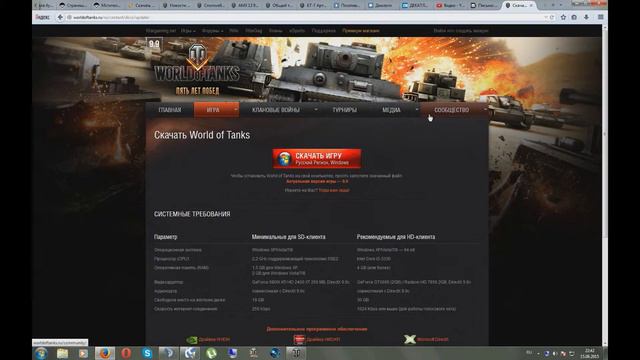Show hidden system tray icons
Screen dimensions: 640x360
coord(538,353)
